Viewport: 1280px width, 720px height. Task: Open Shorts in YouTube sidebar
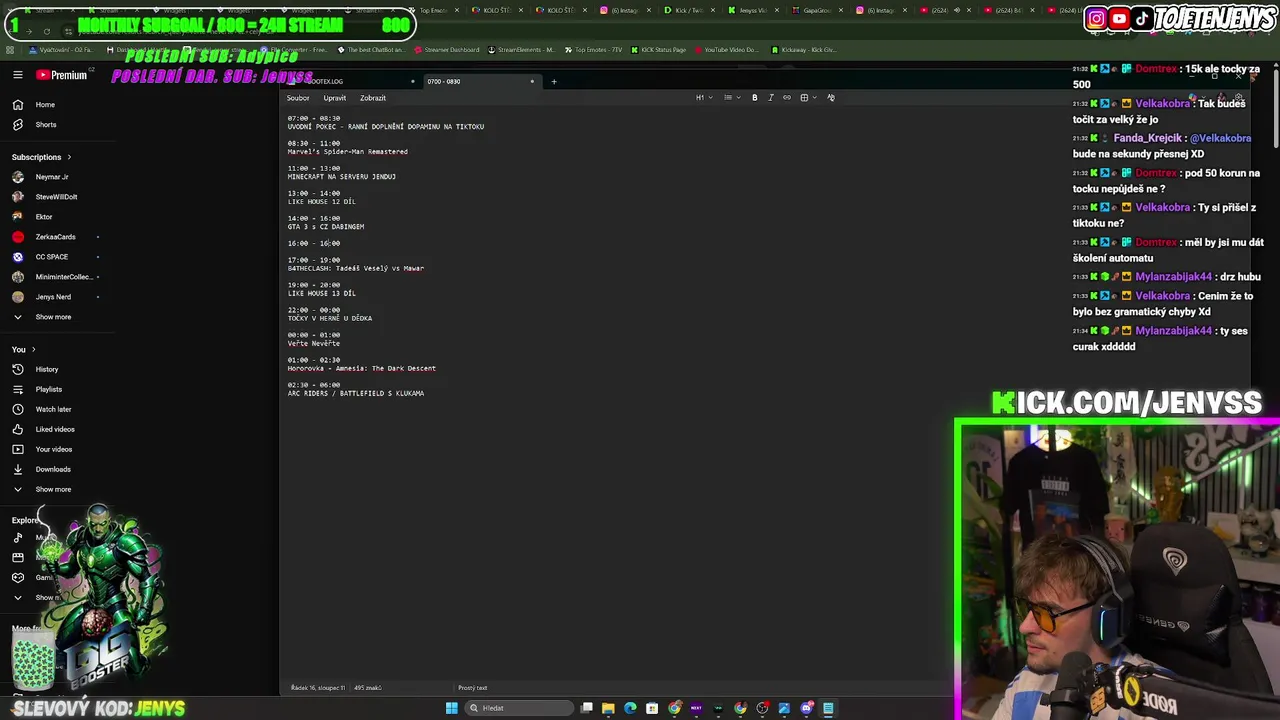[46, 125]
